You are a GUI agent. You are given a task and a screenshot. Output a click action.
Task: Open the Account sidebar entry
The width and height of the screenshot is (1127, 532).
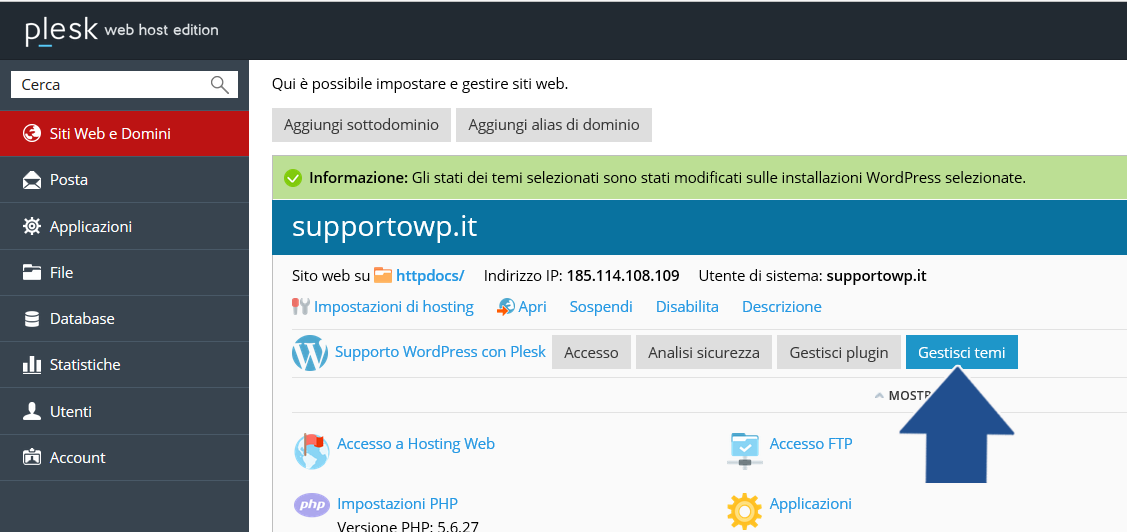[124, 457]
